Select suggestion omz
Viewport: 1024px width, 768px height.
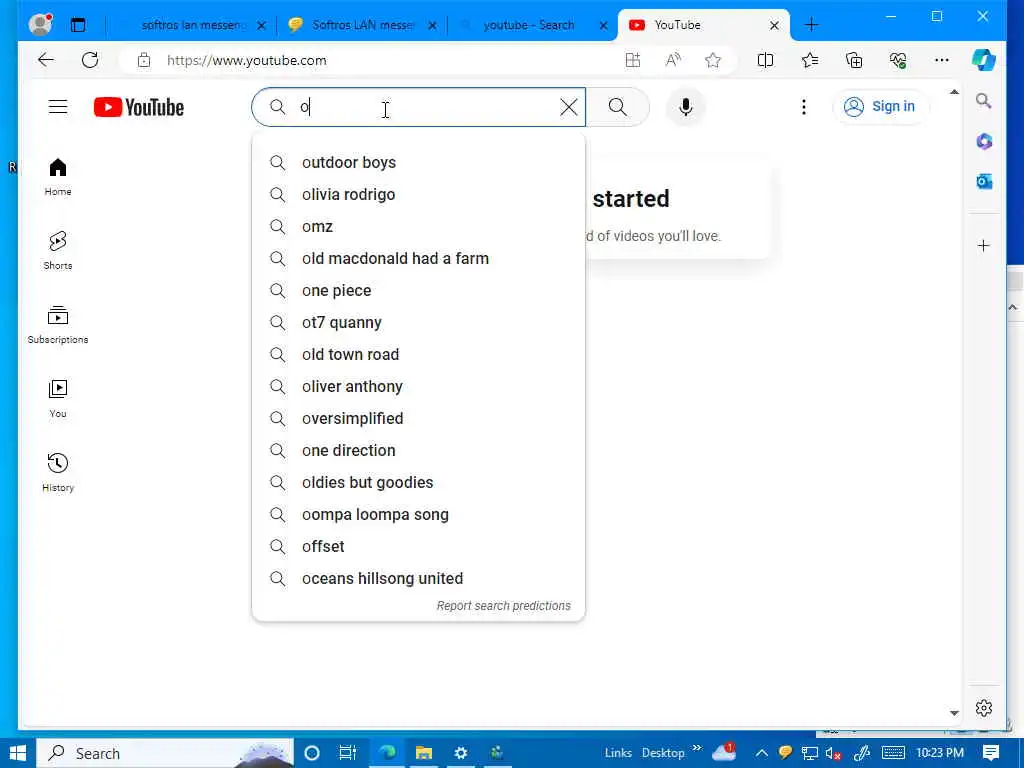pyautogui.click(x=418, y=227)
